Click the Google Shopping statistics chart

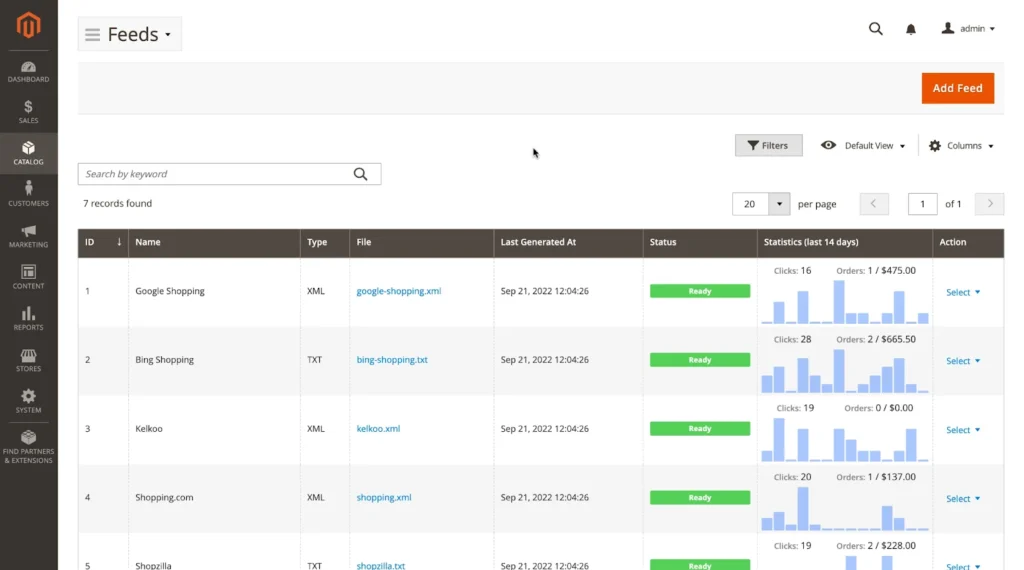click(844, 302)
